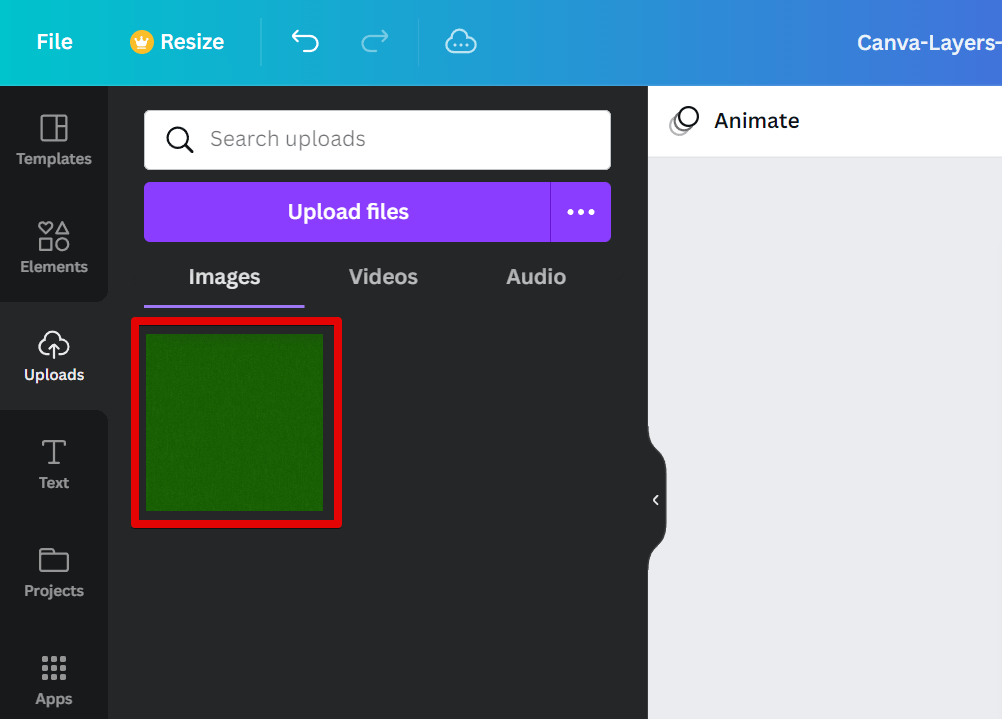Stay on the Images tab

[x=223, y=277]
